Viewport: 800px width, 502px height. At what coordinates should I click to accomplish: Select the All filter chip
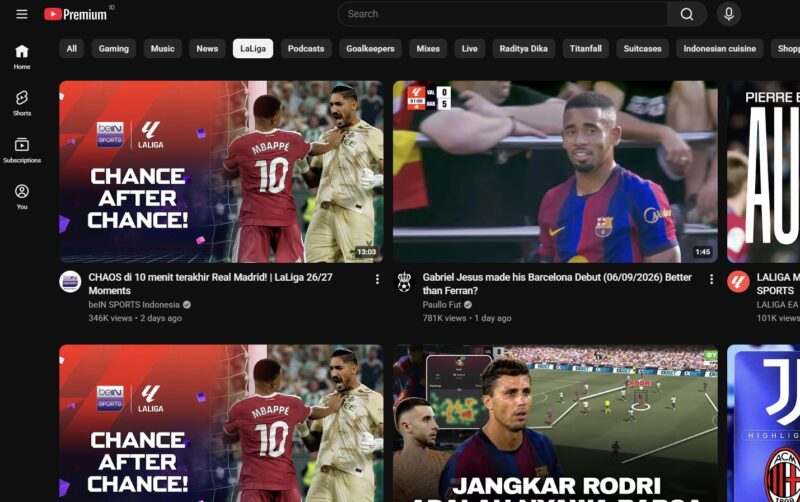click(71, 48)
